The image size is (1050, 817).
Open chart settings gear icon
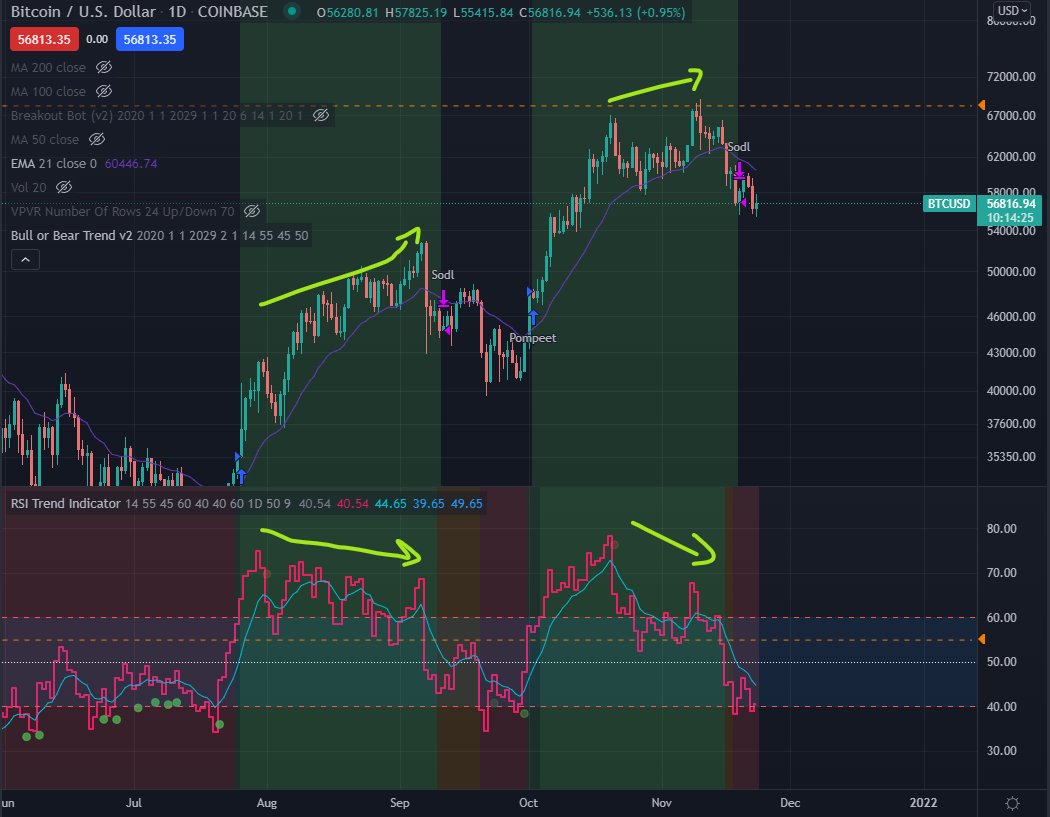1012,802
